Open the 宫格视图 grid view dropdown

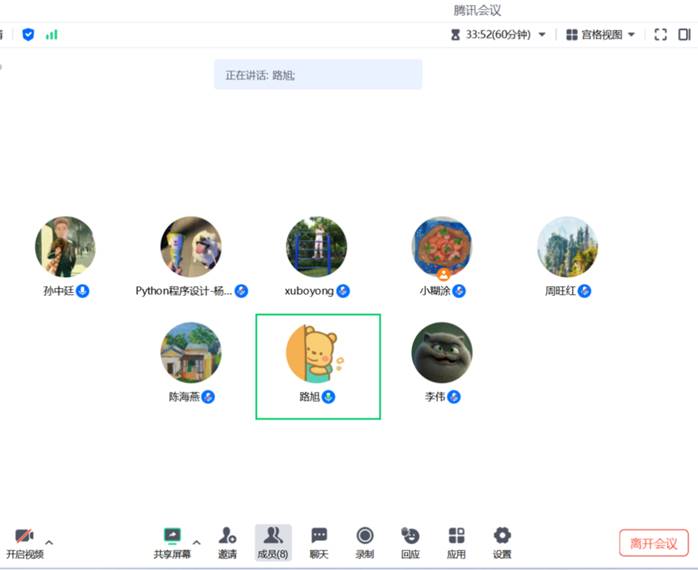[601, 34]
